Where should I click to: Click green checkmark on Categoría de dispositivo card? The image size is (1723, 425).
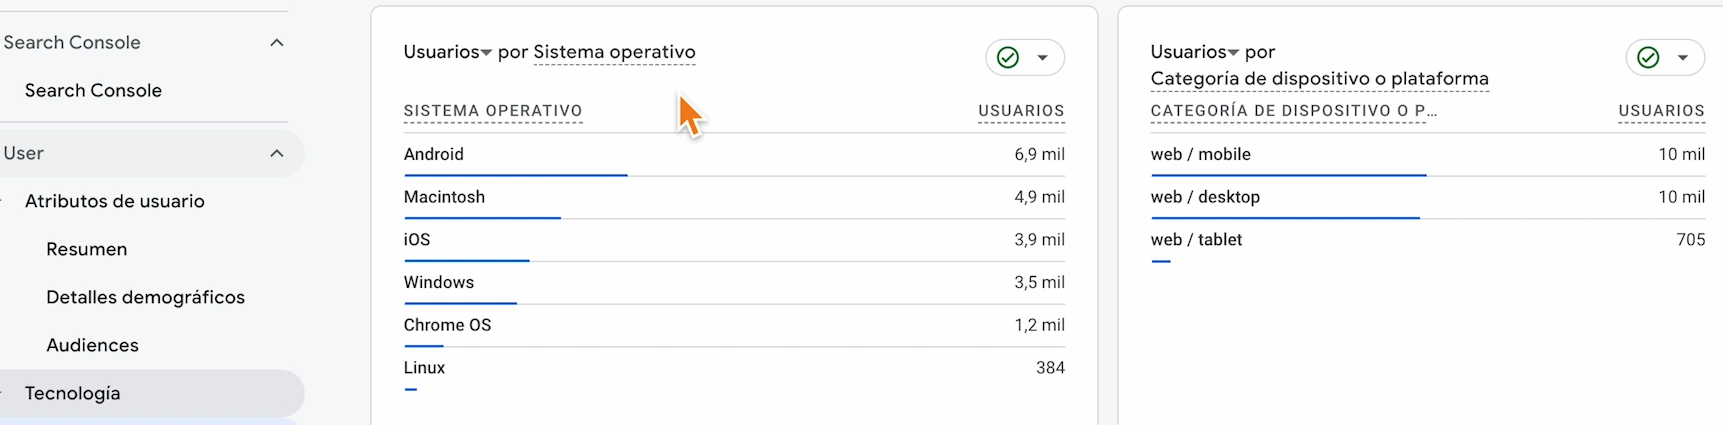coord(1648,58)
